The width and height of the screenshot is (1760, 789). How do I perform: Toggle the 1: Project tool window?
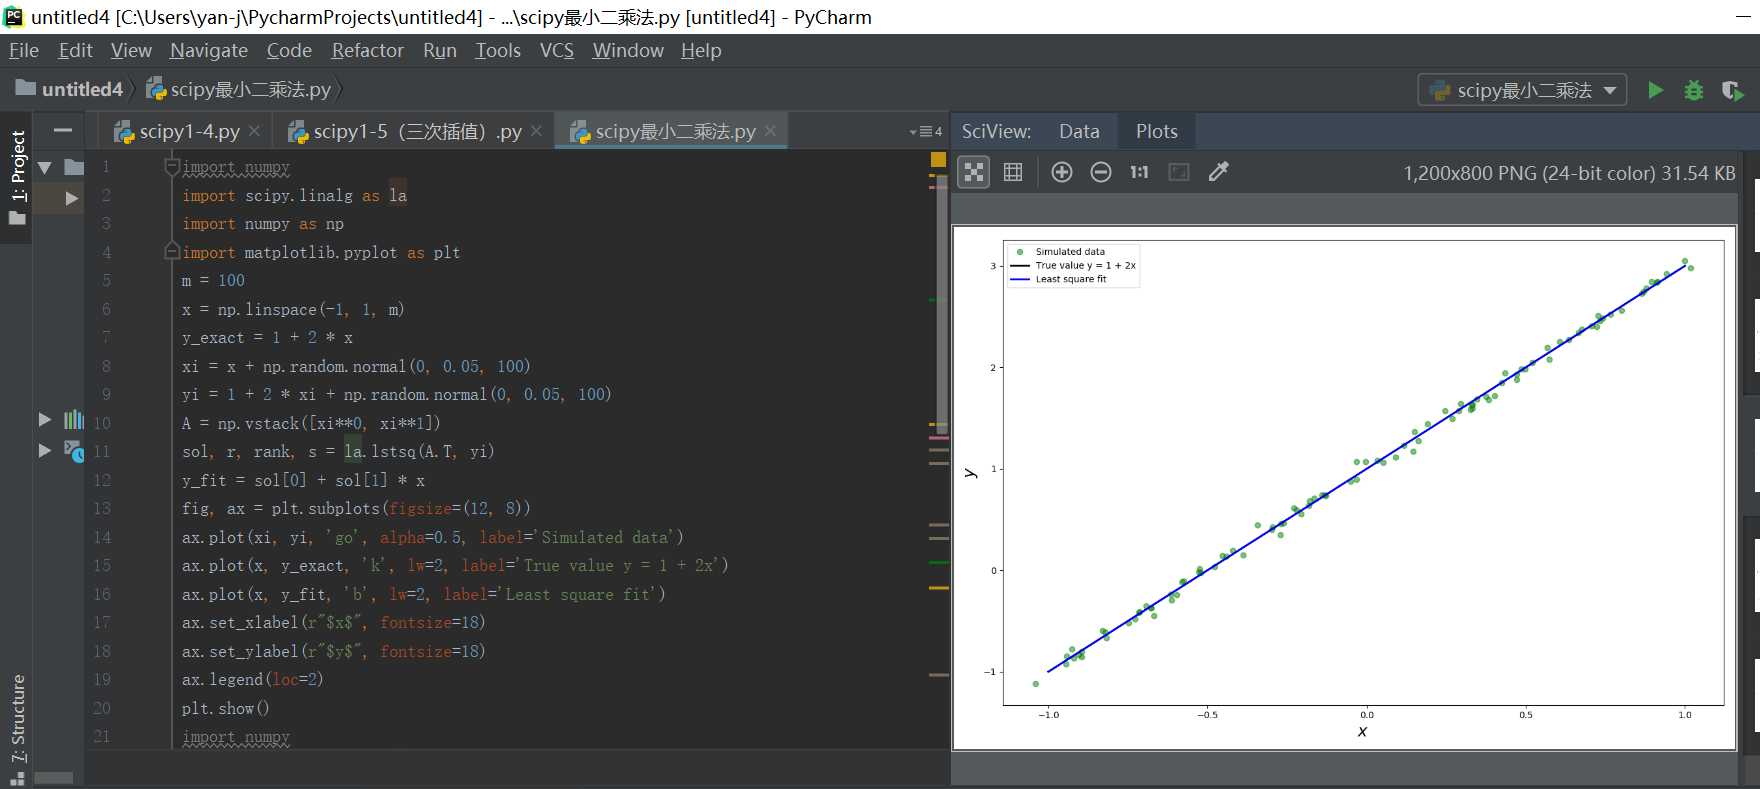click(17, 176)
